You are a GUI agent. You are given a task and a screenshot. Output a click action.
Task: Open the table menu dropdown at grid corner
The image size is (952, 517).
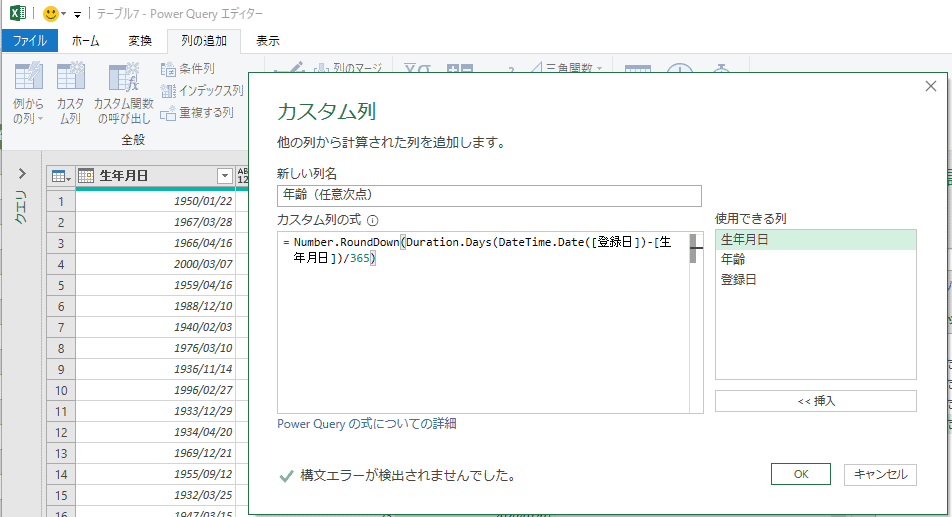coord(61,176)
